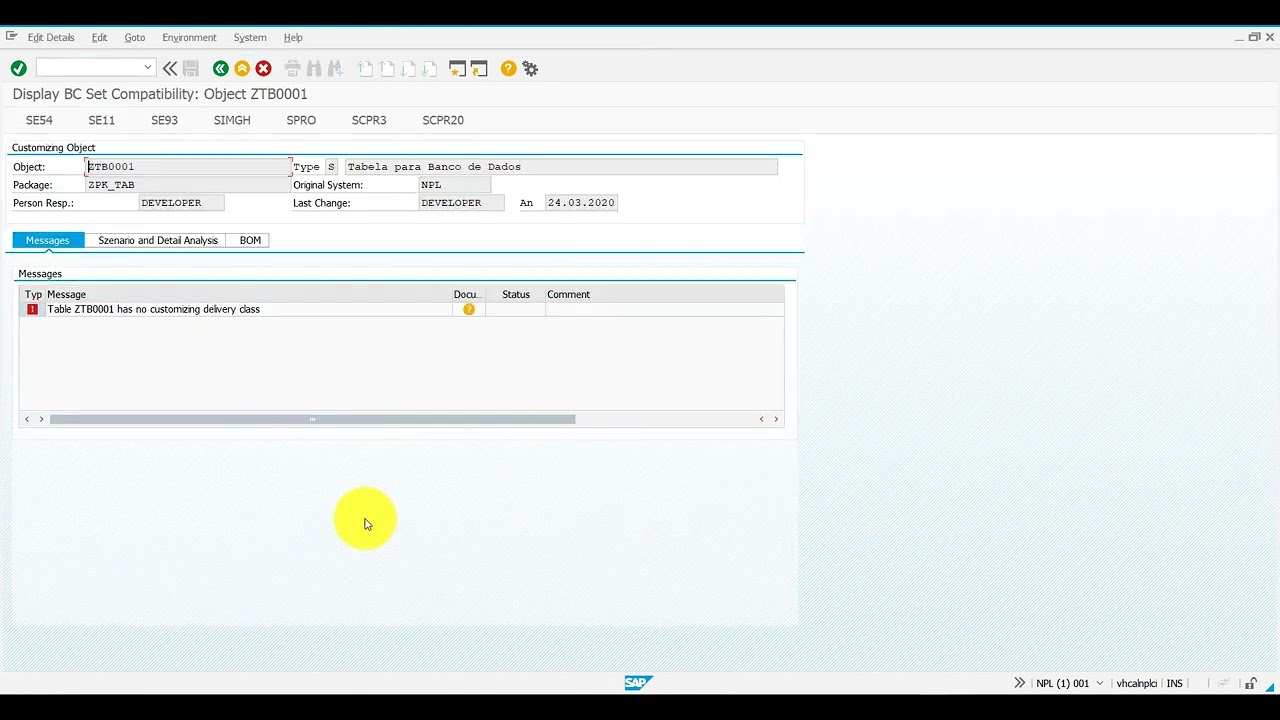The width and height of the screenshot is (1280, 720).
Task: Click the Find Next binoculars icon
Action: (336, 68)
